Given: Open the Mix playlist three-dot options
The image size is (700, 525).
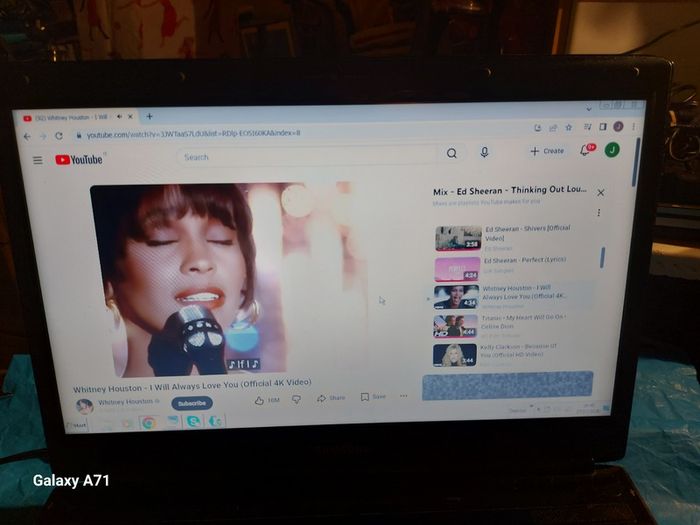Looking at the screenshot, I should click(x=599, y=212).
